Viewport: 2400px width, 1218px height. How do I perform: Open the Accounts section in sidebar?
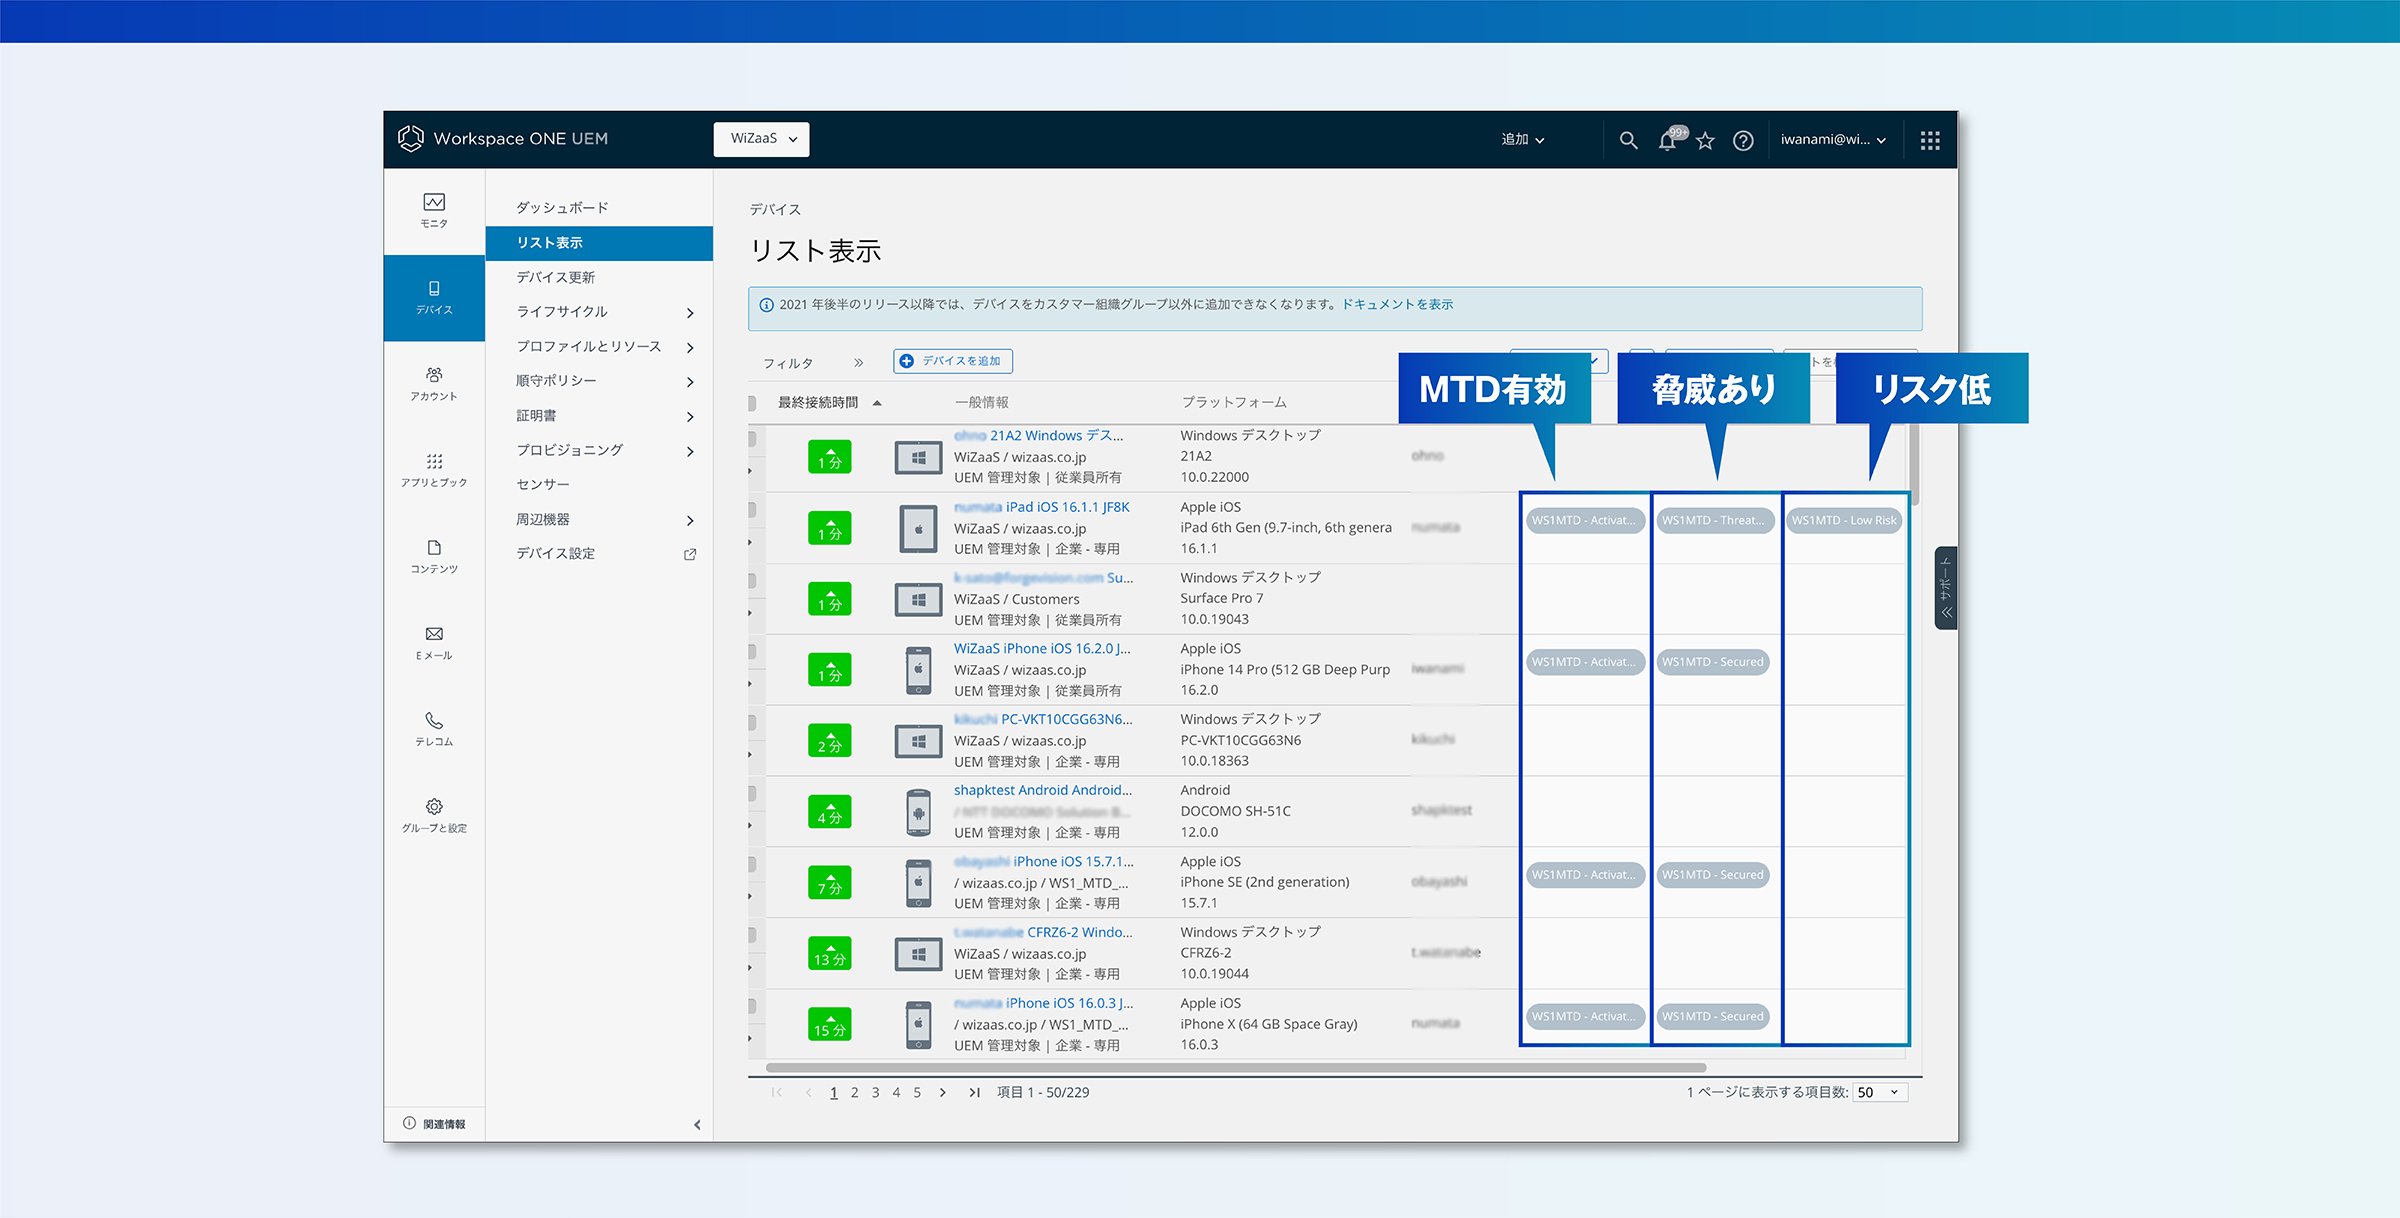pyautogui.click(x=434, y=384)
